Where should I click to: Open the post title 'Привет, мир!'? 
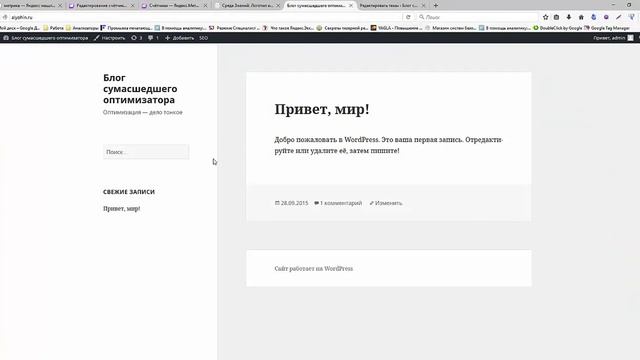[322, 109]
